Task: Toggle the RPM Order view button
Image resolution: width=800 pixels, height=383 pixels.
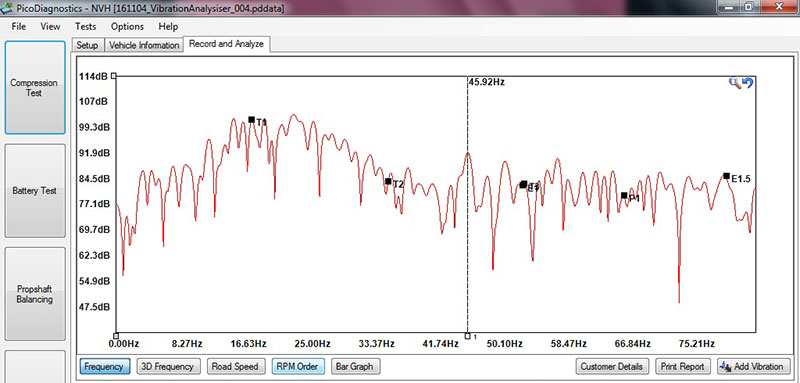Action: click(297, 366)
